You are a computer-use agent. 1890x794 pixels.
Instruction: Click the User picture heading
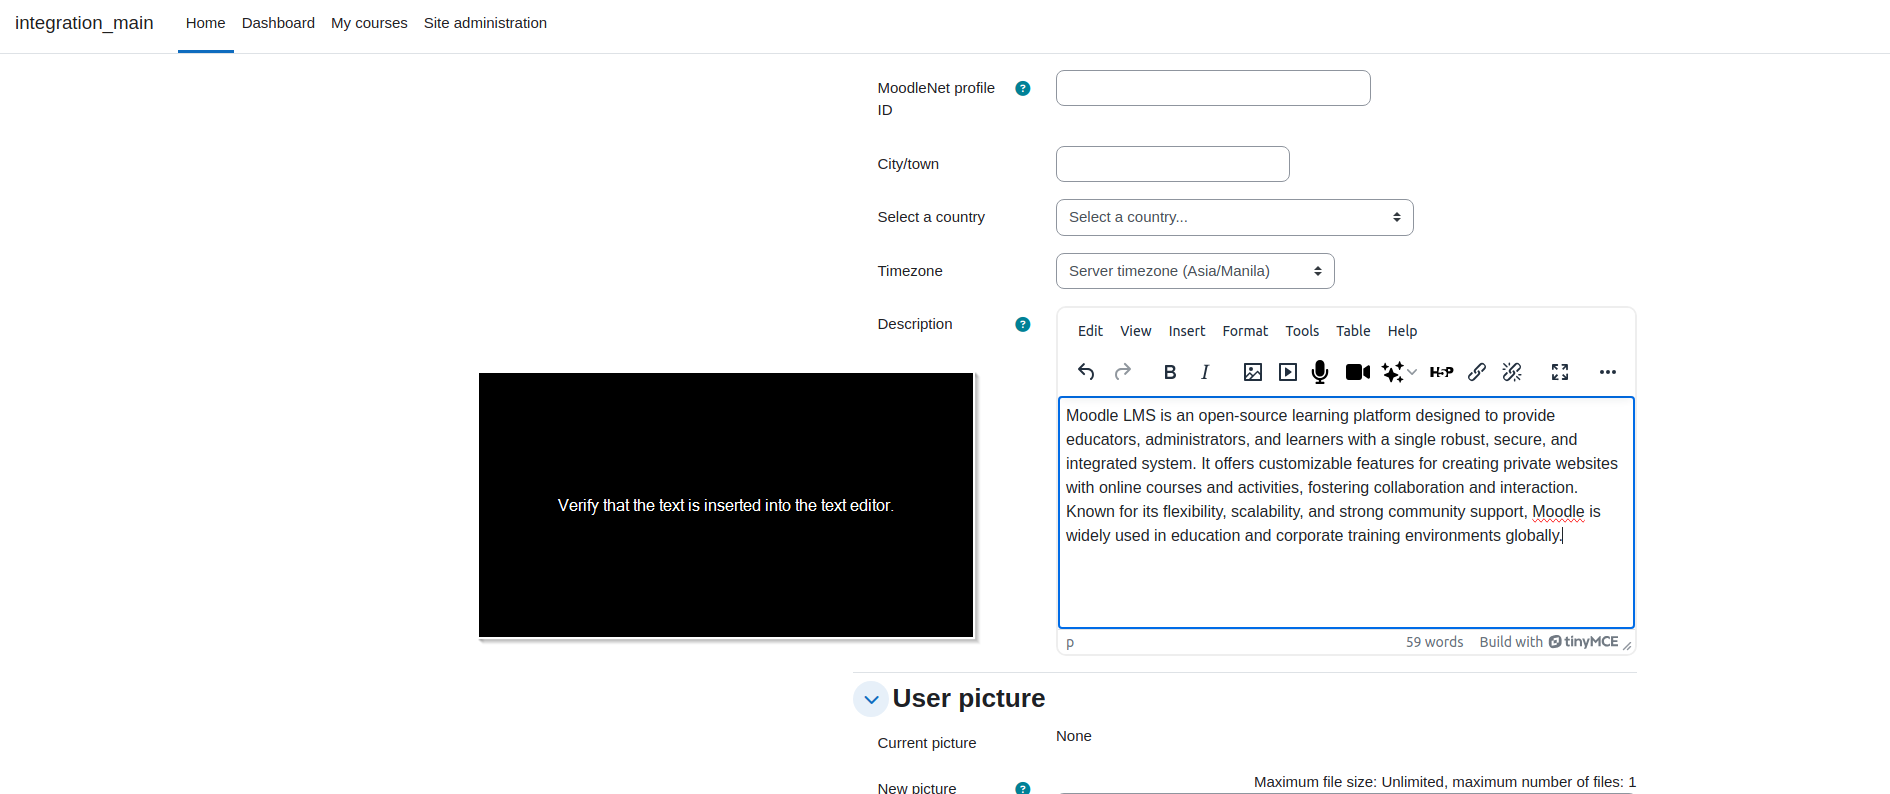(x=968, y=698)
